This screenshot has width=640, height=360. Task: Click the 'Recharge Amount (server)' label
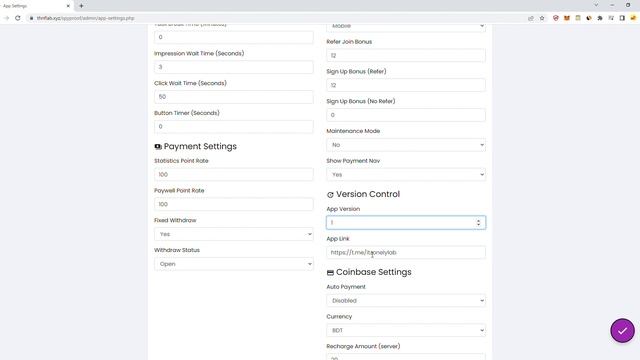coord(363,346)
